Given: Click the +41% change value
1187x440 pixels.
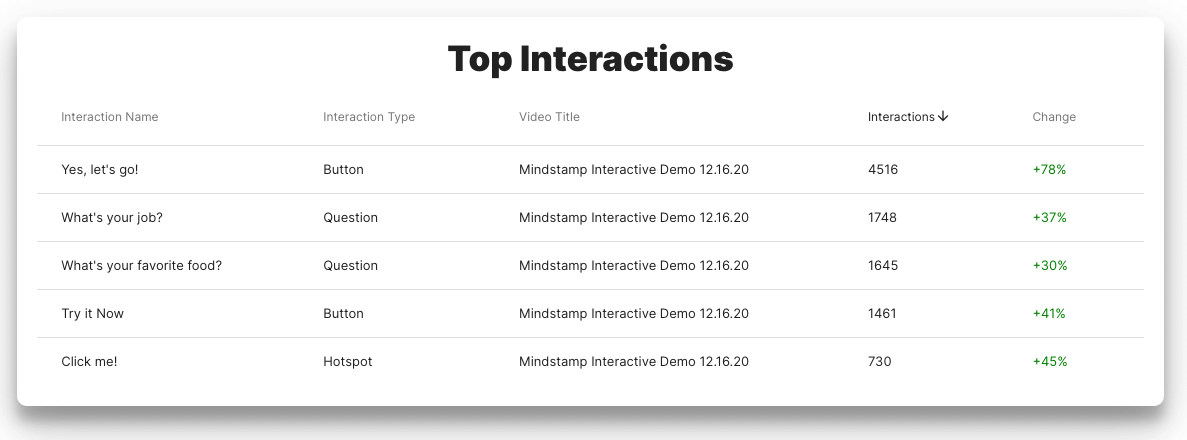Looking at the screenshot, I should point(1049,314).
